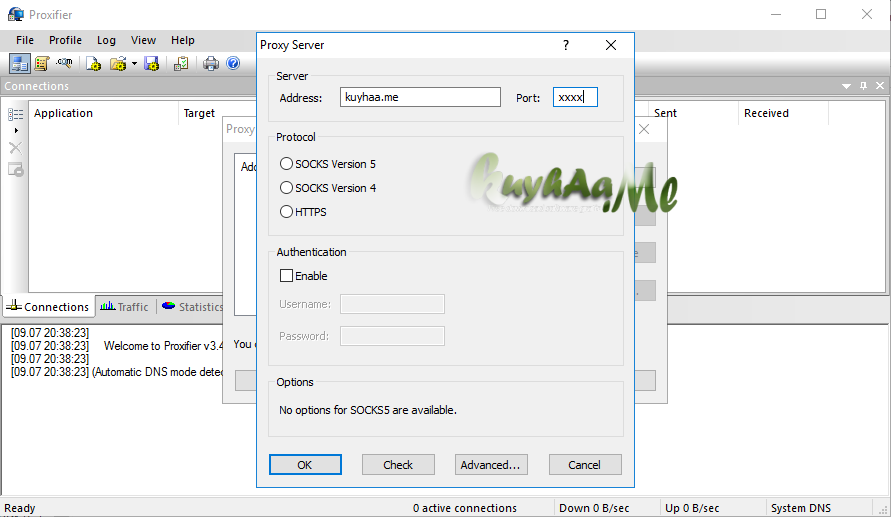Open Advanced... proxy settings
The image size is (891, 517).
point(491,465)
